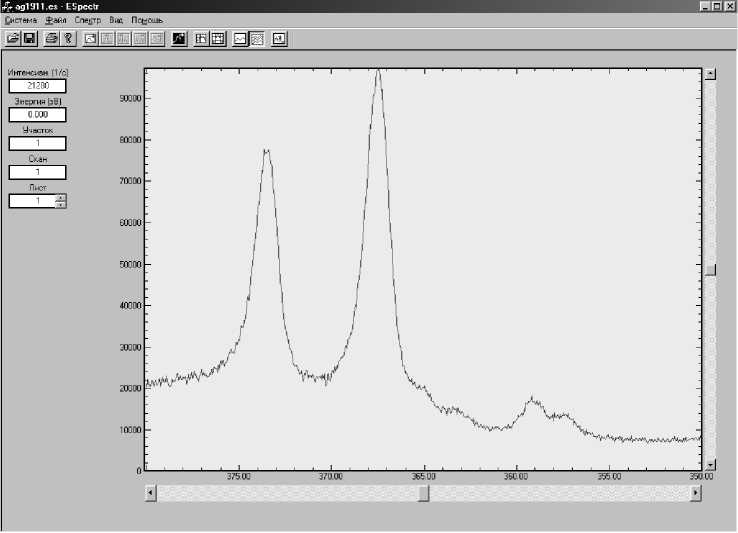Click the last toolbar icon with text box
Viewport: 738px width, 533px height.
click(x=279, y=39)
